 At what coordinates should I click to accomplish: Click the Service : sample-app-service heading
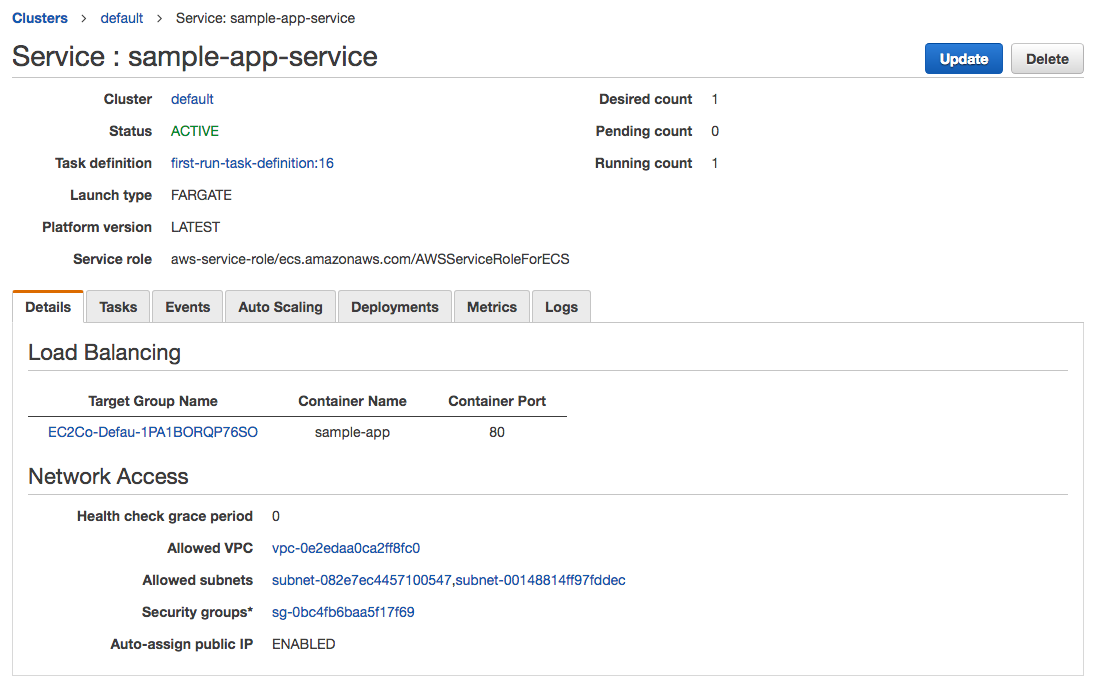(195, 57)
